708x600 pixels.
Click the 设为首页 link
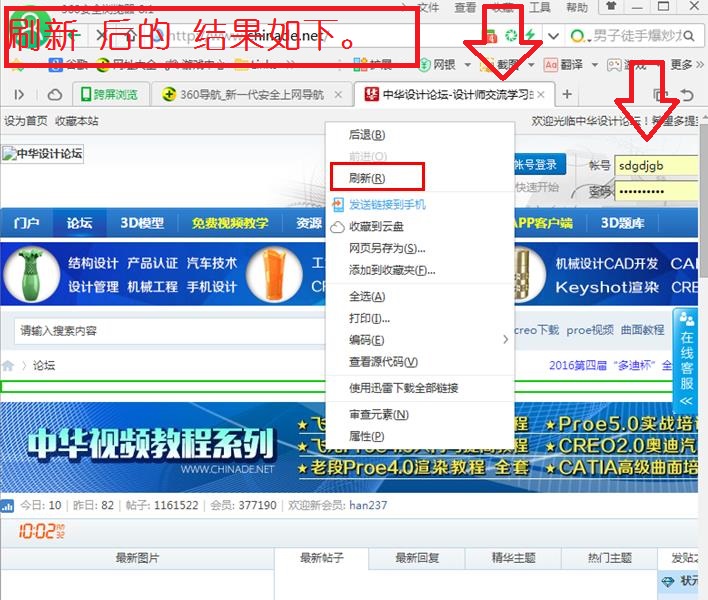[x=26, y=121]
